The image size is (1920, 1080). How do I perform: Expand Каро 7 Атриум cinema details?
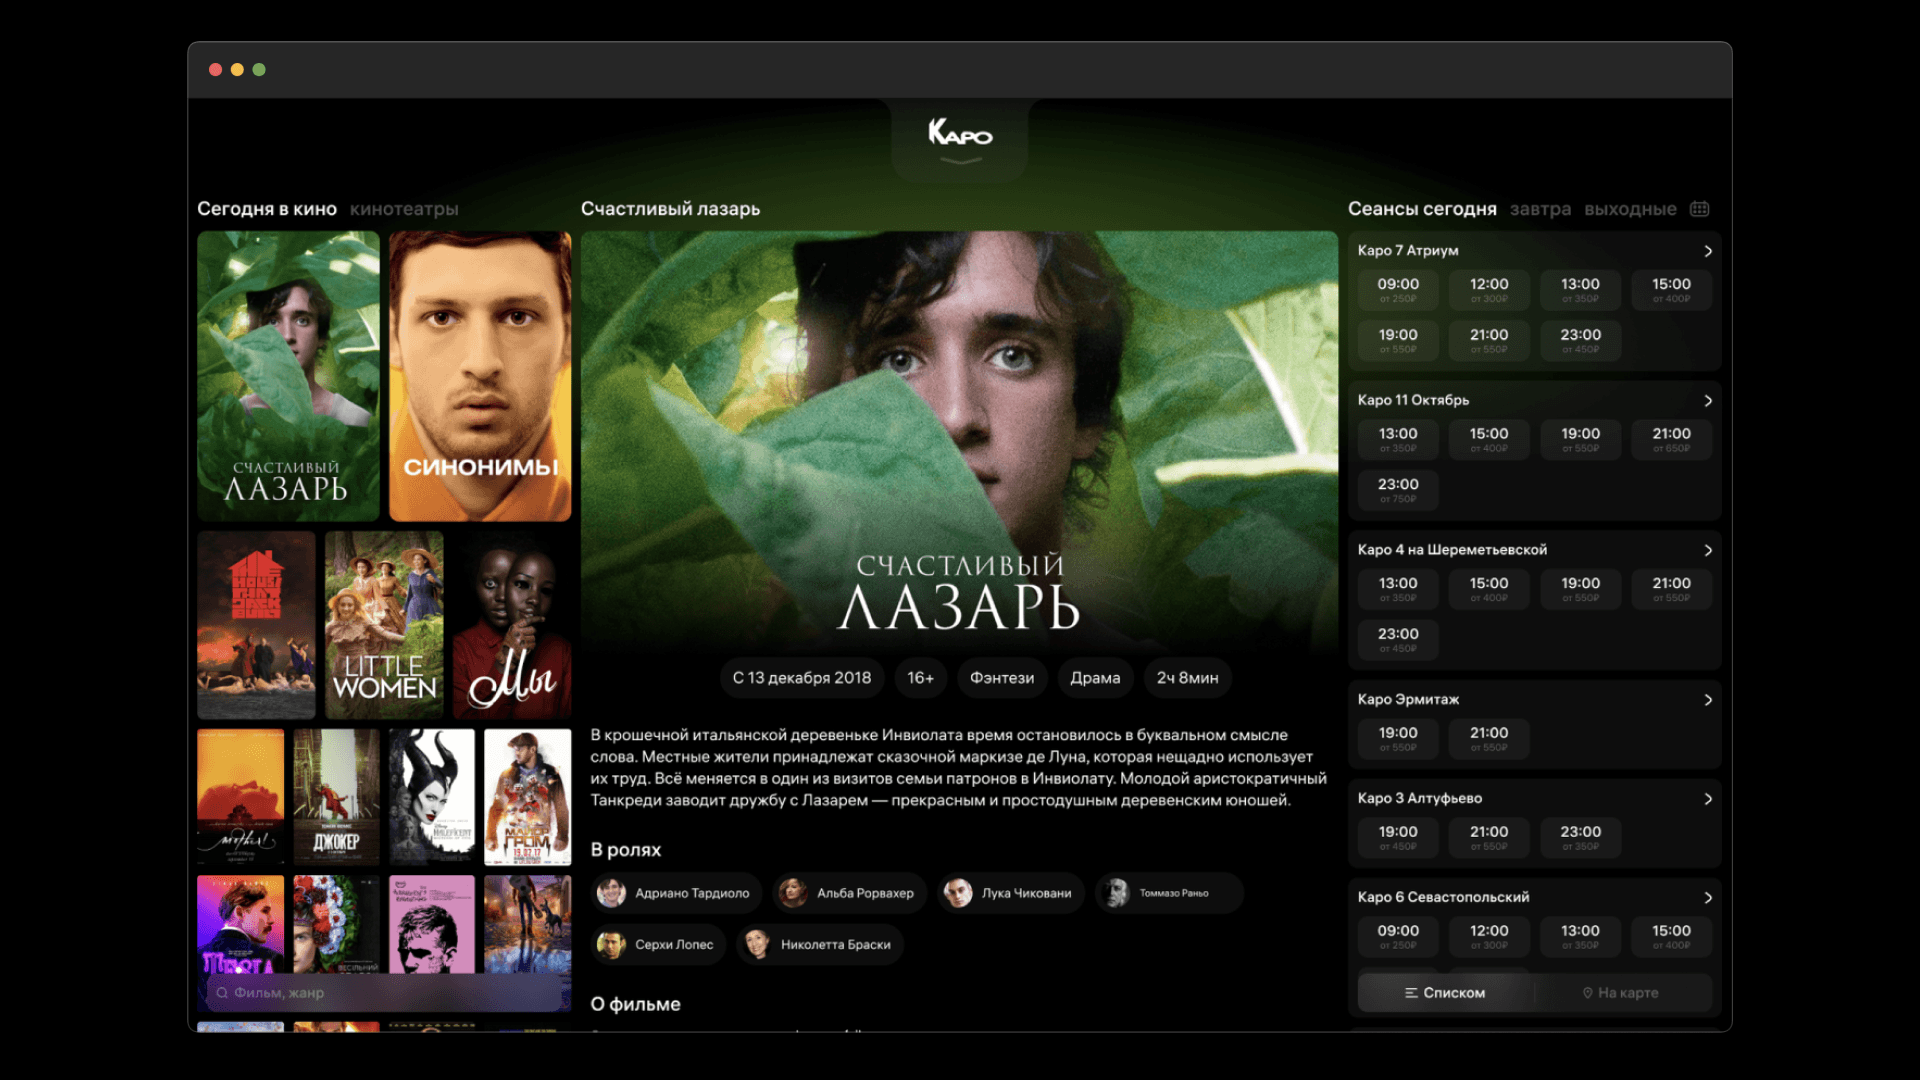point(1708,251)
